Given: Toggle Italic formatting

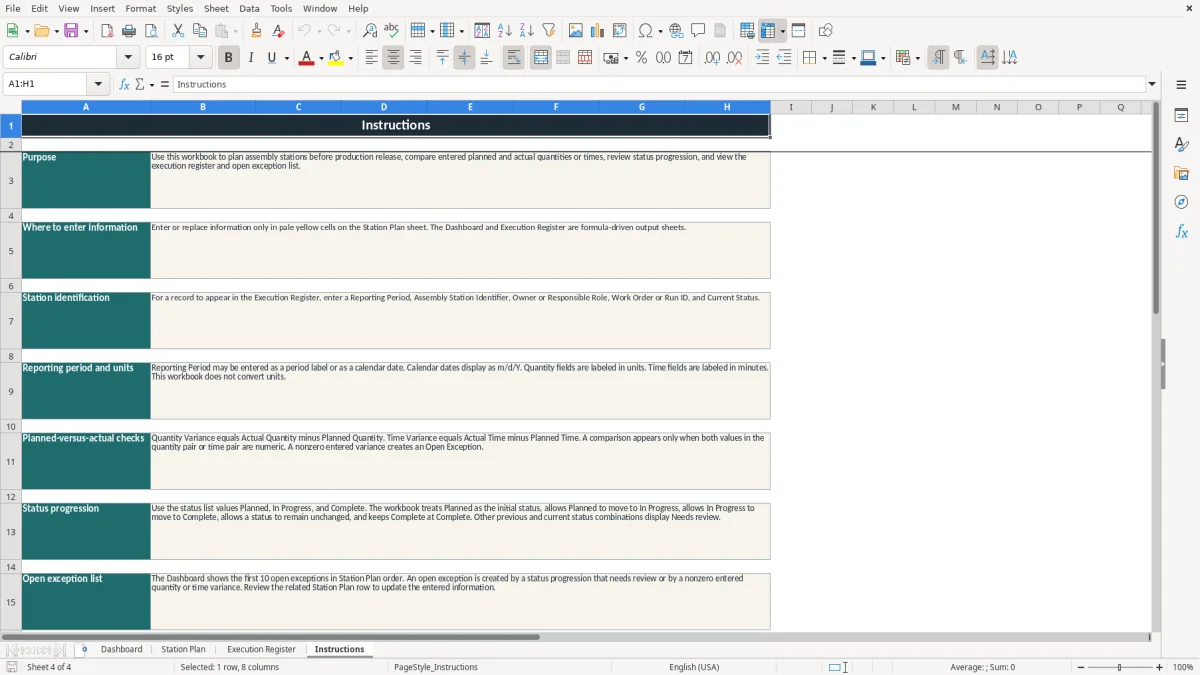Looking at the screenshot, I should coord(250,58).
